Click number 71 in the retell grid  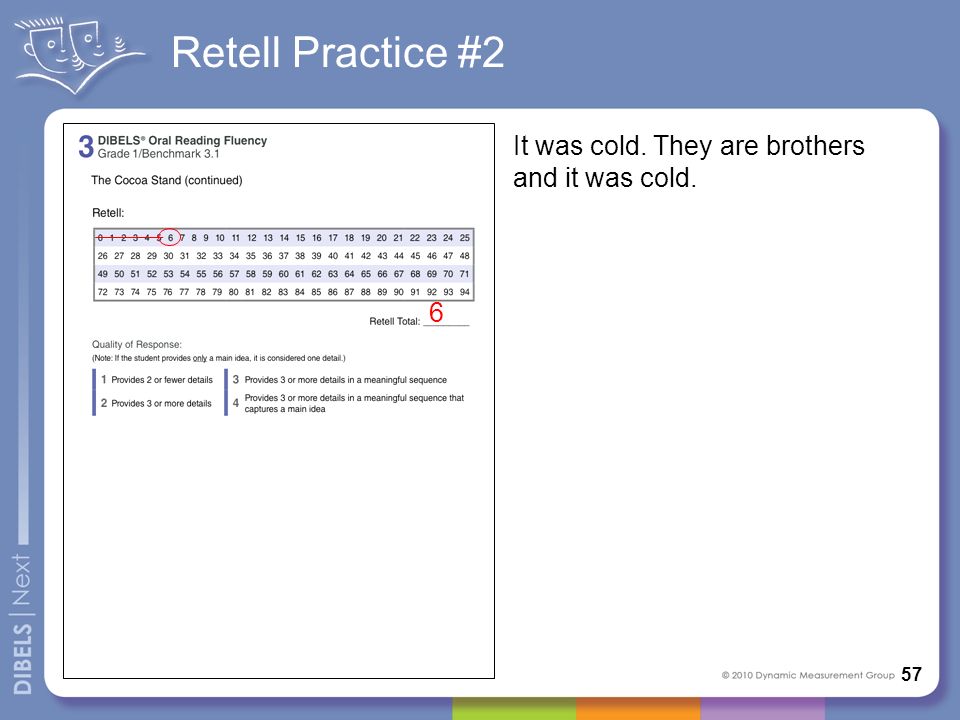click(465, 274)
